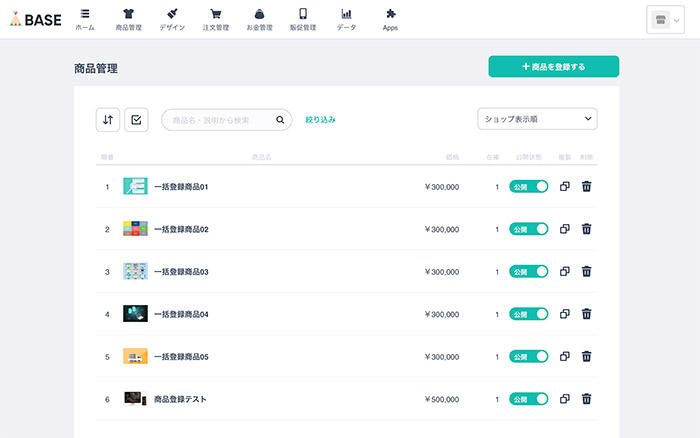Open shop account dropdown at top right
Viewport: 700px width, 438px height.
pyautogui.click(x=665, y=20)
